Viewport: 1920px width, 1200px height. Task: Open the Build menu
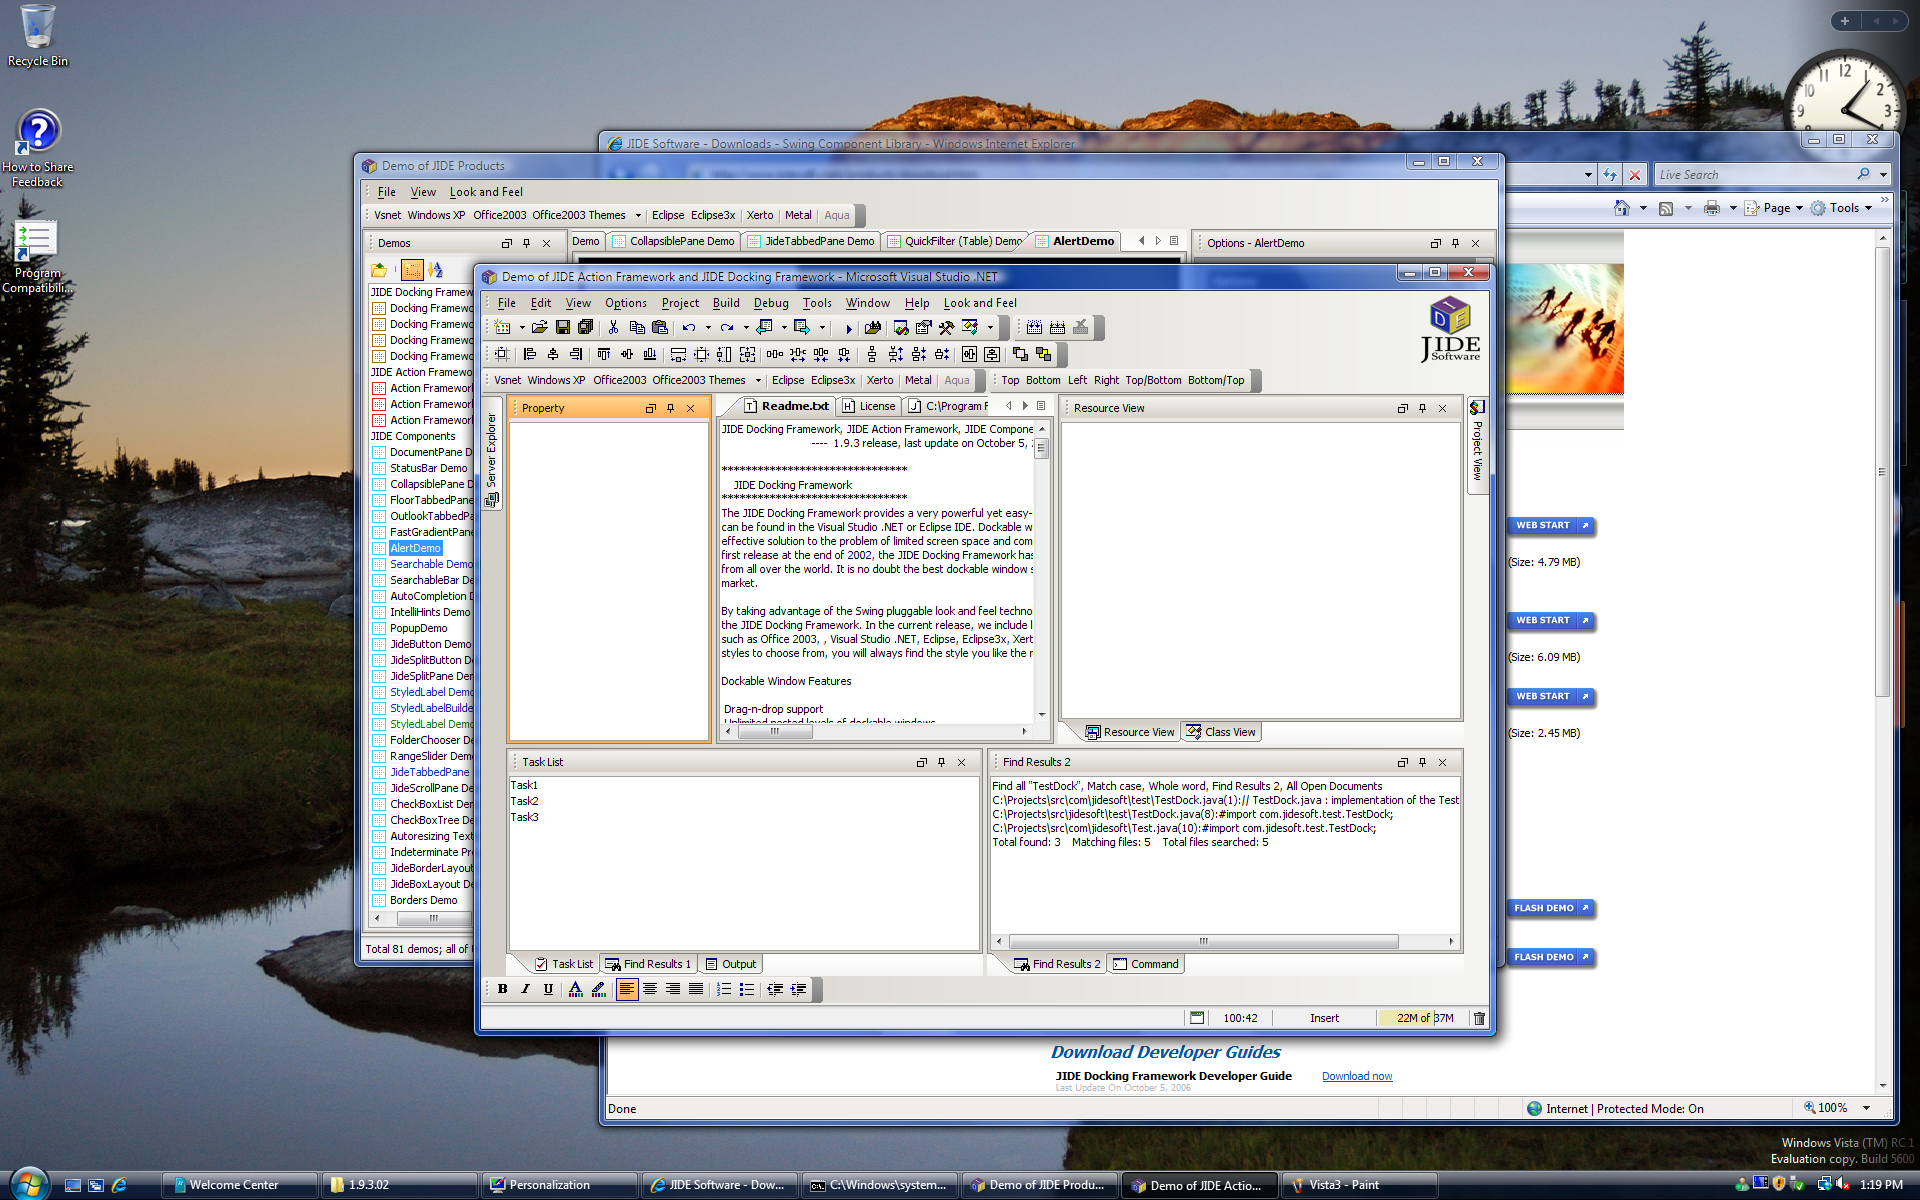[726, 303]
